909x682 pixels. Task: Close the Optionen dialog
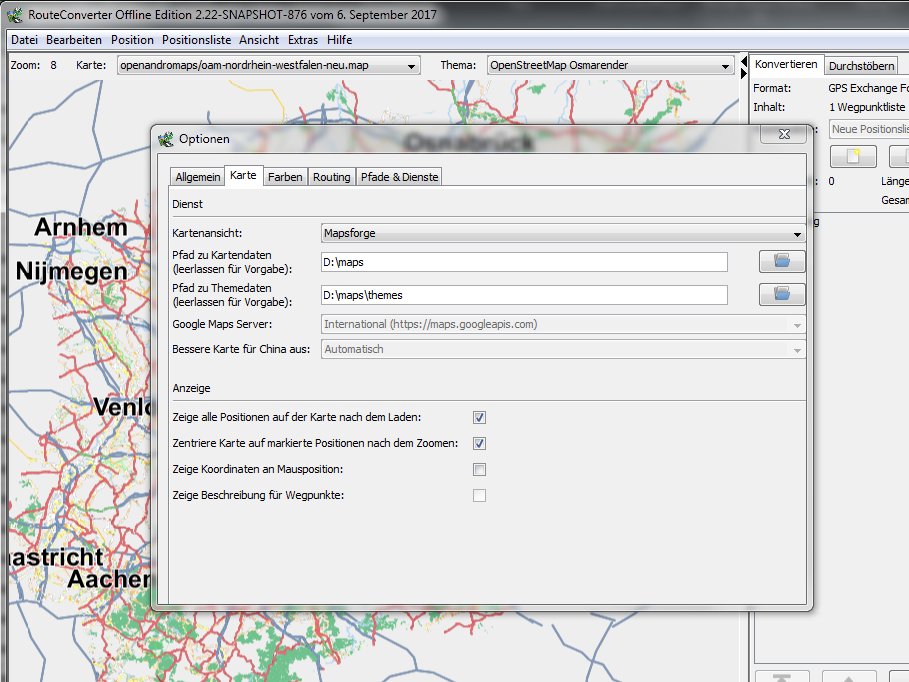[x=784, y=134]
